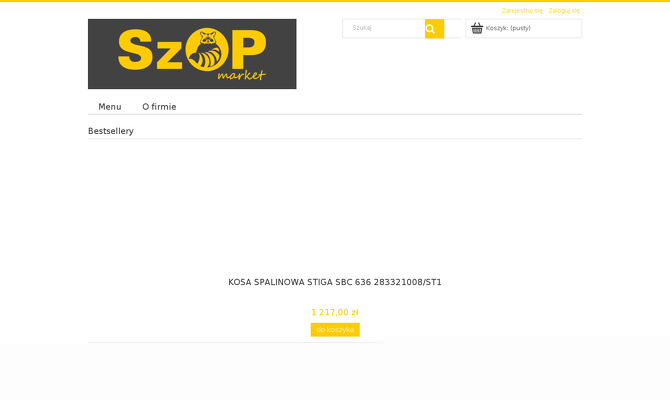Open the 'KOSA SPALINOWA STIGA SBC 636' product title
The width and height of the screenshot is (670, 400).
pyautogui.click(x=335, y=282)
